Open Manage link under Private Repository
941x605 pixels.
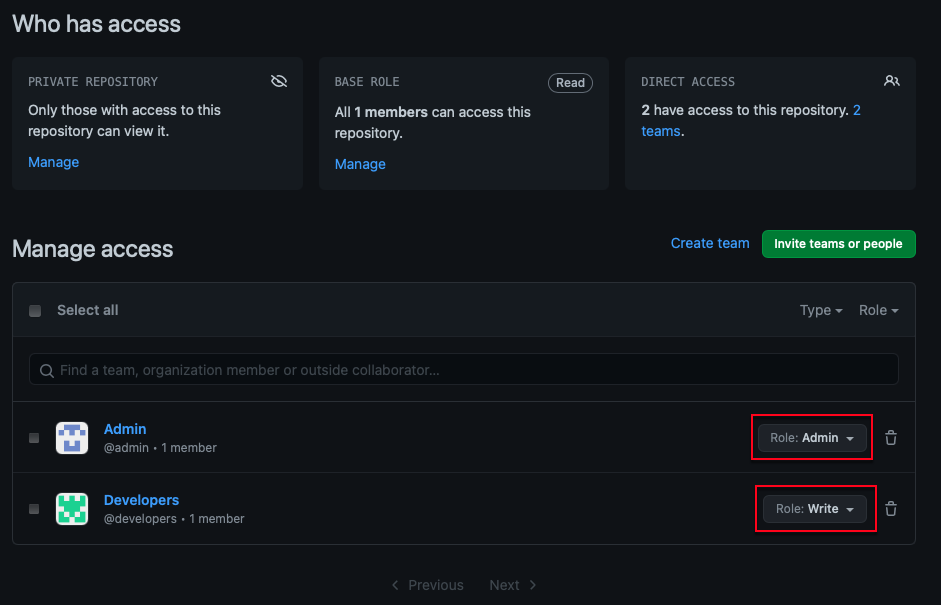[54, 162]
